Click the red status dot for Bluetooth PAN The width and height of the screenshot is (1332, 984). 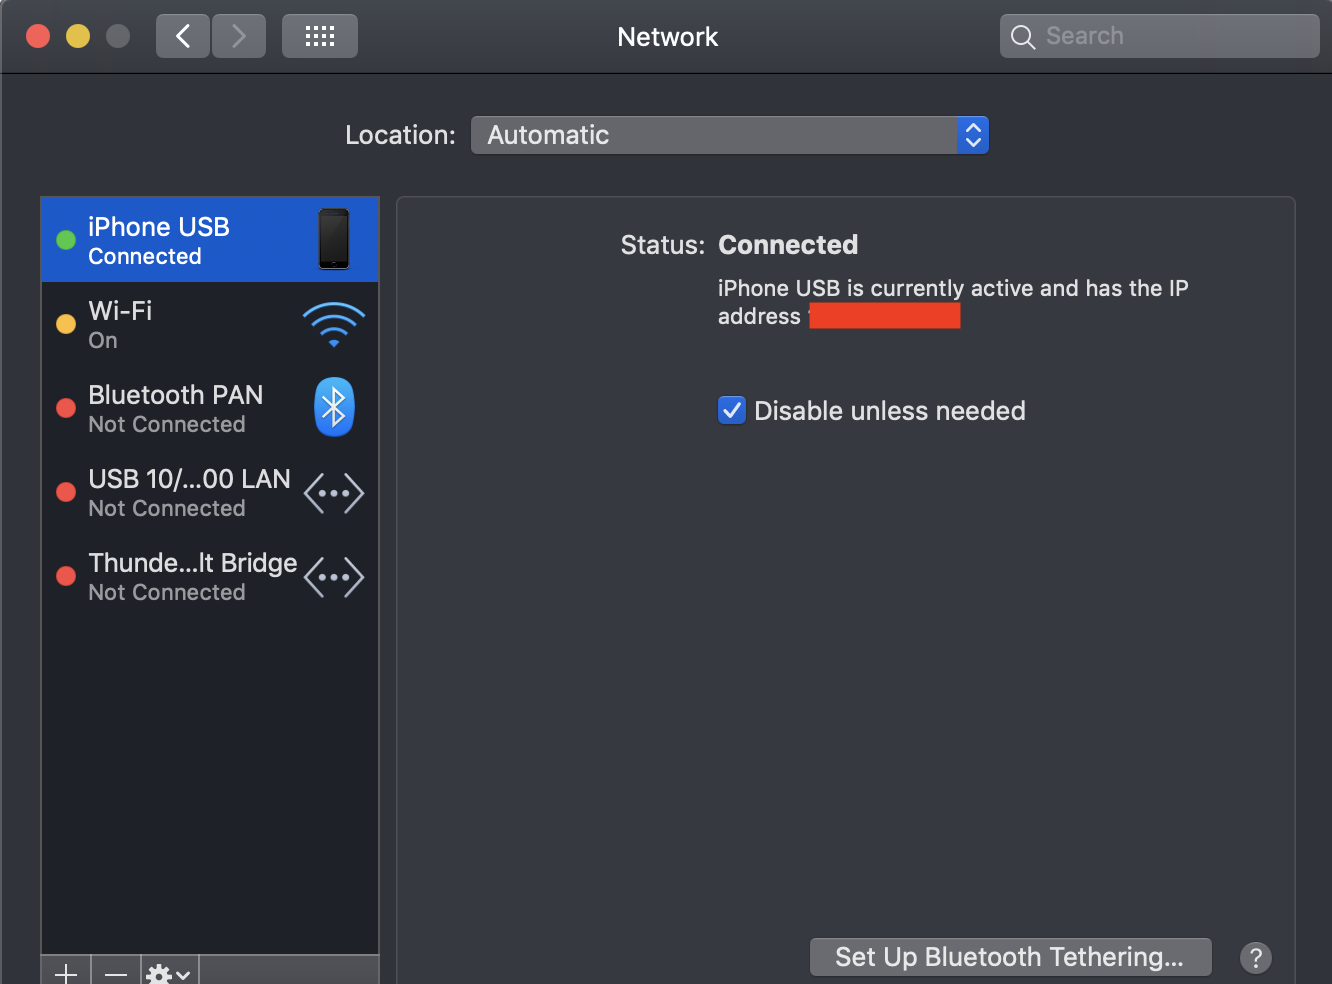[66, 408]
